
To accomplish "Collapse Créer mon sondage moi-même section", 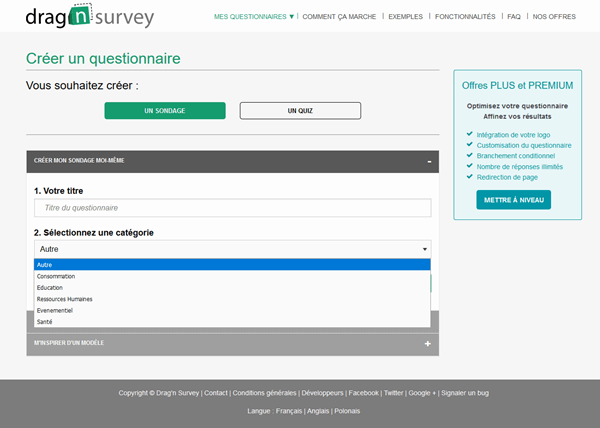I will [233, 161].
